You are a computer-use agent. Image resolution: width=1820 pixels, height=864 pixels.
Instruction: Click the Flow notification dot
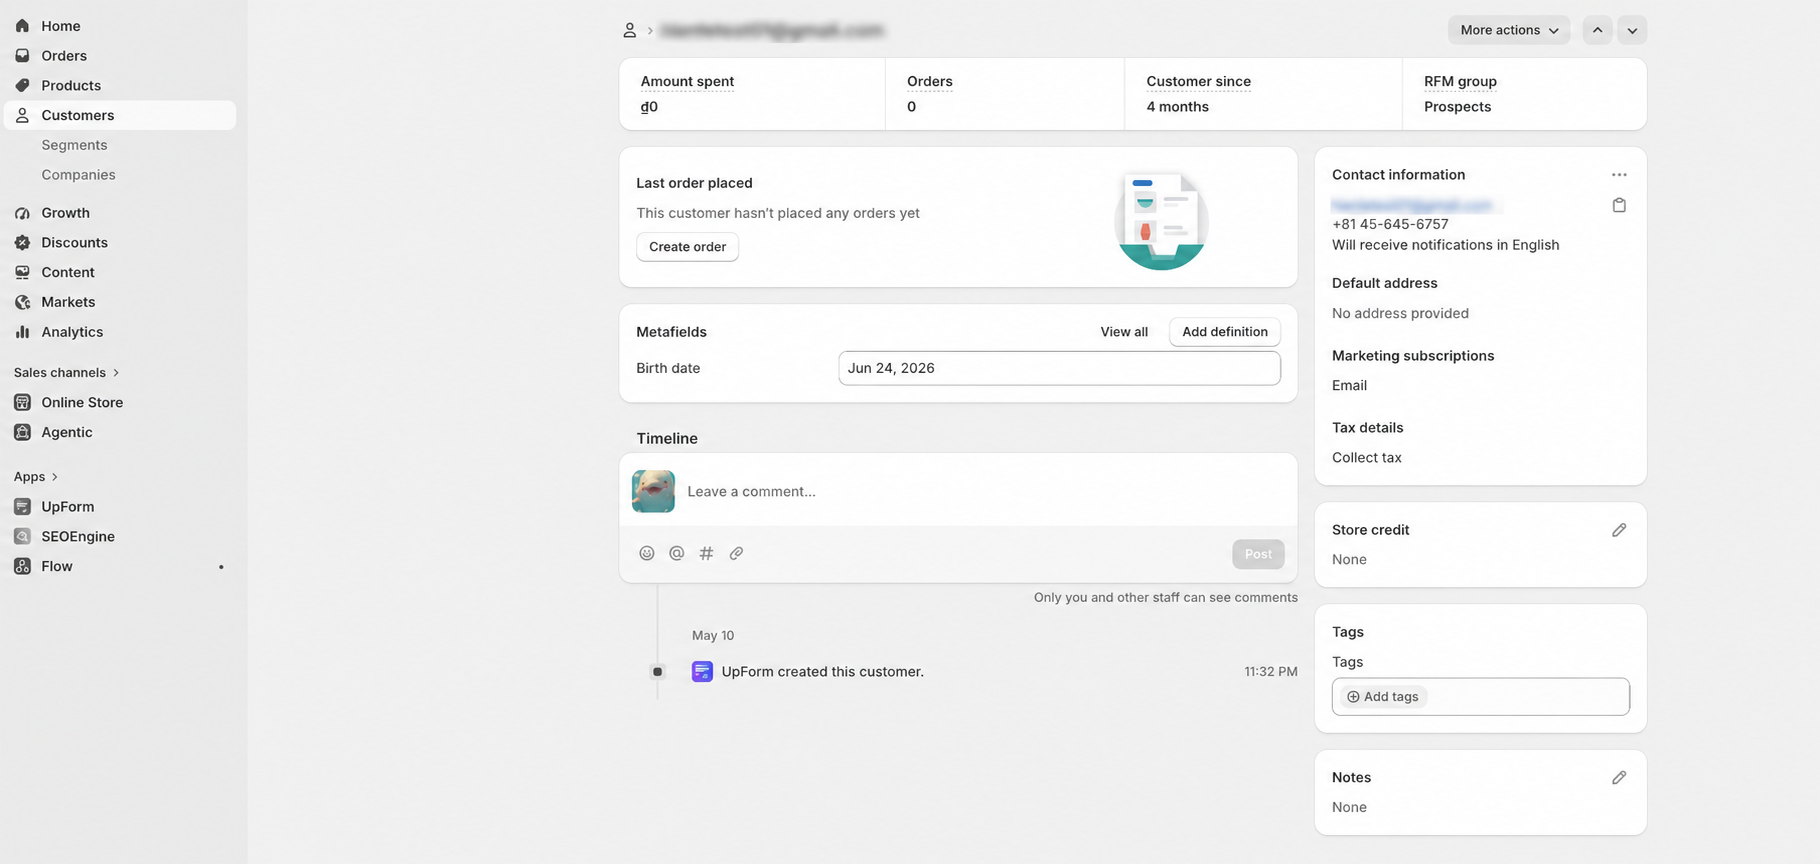[x=221, y=567]
